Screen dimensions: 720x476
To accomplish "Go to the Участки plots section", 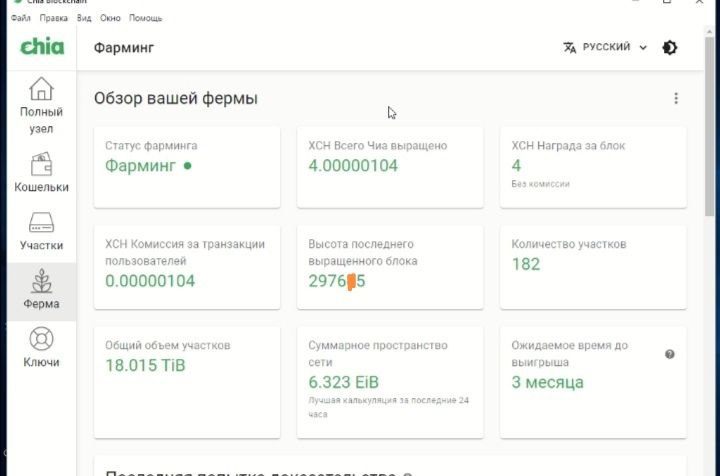I will click(41, 231).
